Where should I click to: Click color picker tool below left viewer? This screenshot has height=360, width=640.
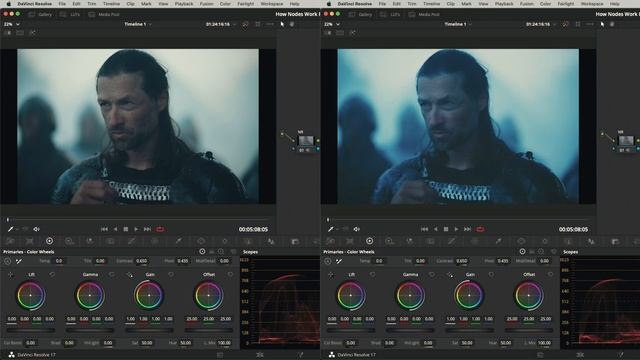pyautogui.click(x=11, y=229)
